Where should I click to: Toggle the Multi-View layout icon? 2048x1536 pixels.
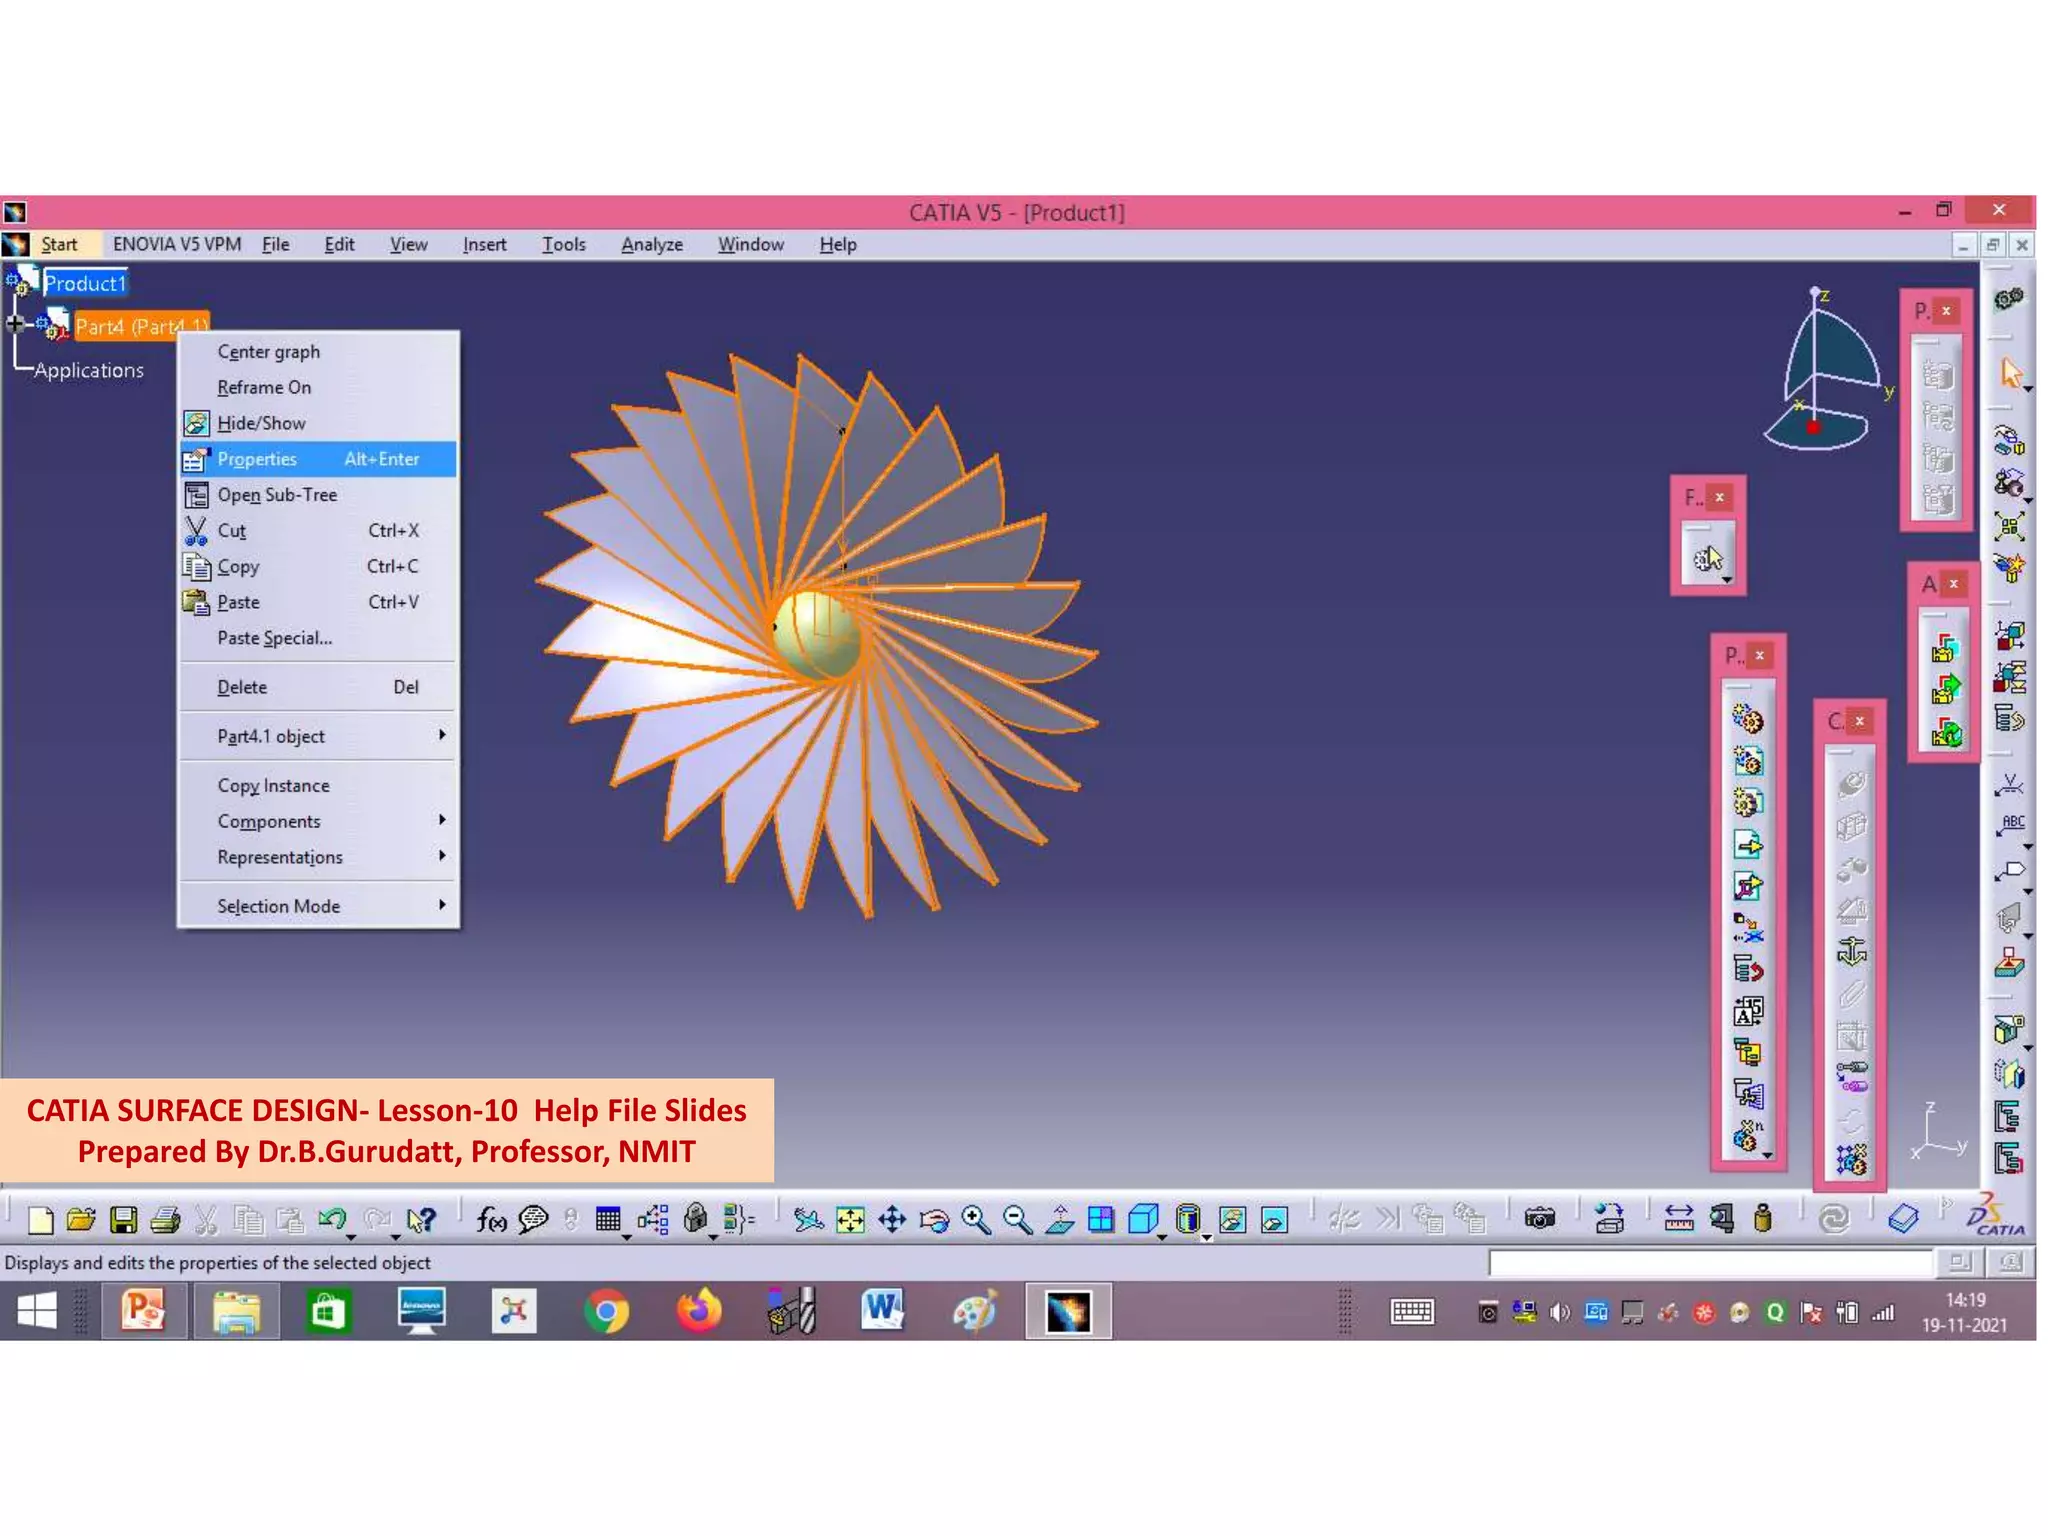click(1100, 1219)
